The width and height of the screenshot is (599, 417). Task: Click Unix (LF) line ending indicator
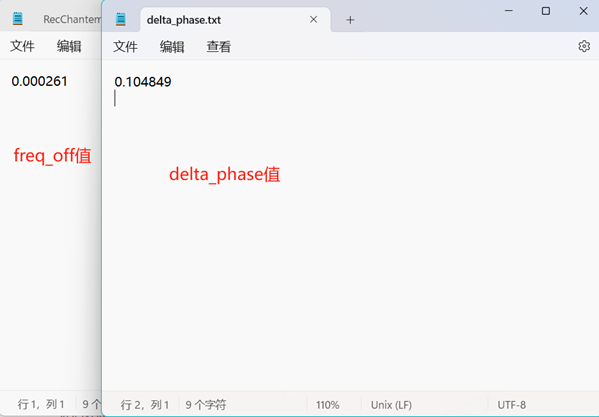click(391, 405)
